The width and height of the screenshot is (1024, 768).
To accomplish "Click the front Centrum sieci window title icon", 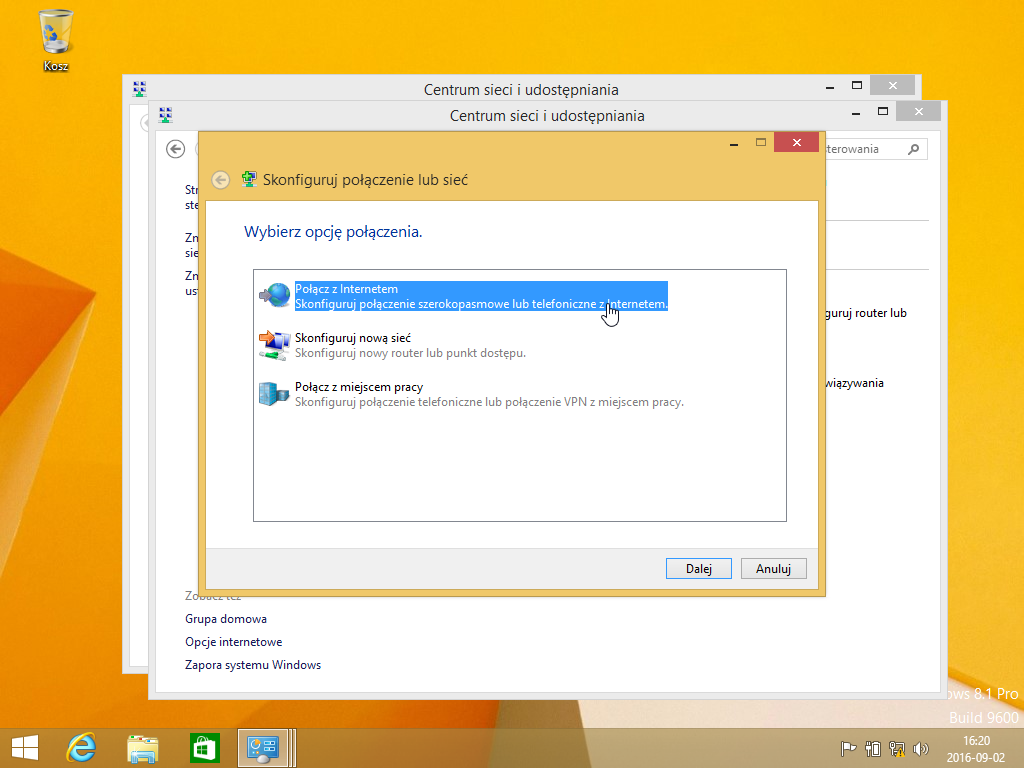I will pyautogui.click(x=165, y=115).
